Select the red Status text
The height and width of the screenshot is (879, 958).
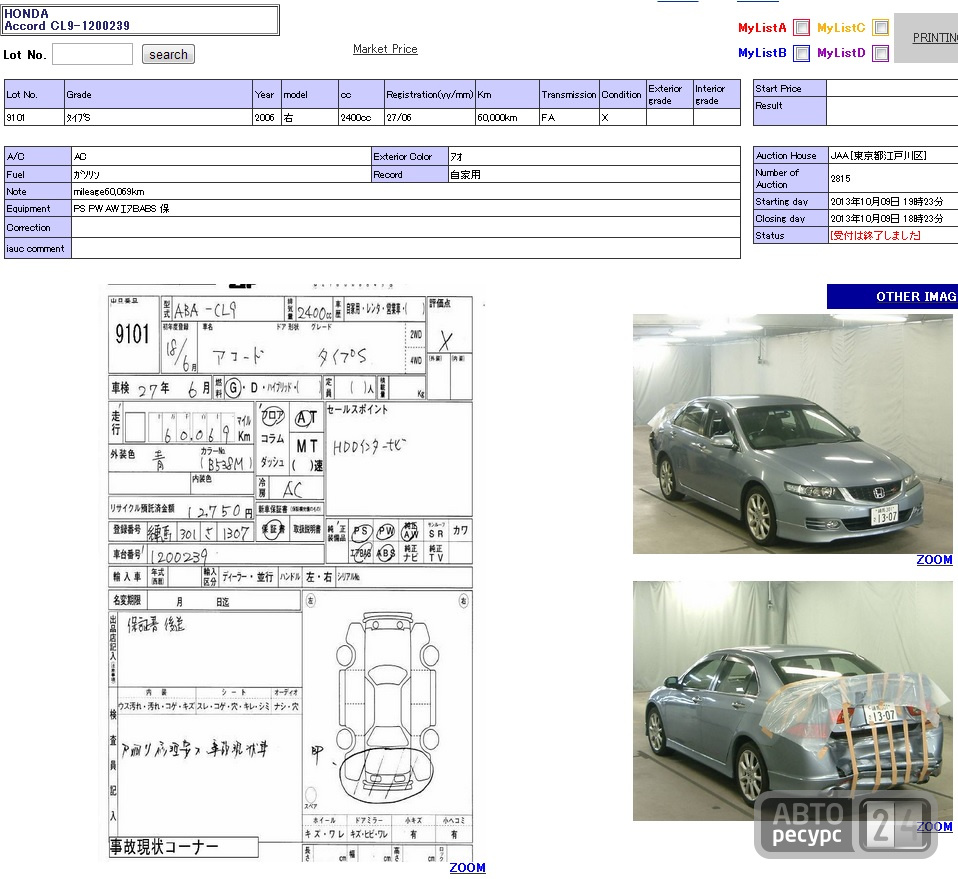(876, 235)
